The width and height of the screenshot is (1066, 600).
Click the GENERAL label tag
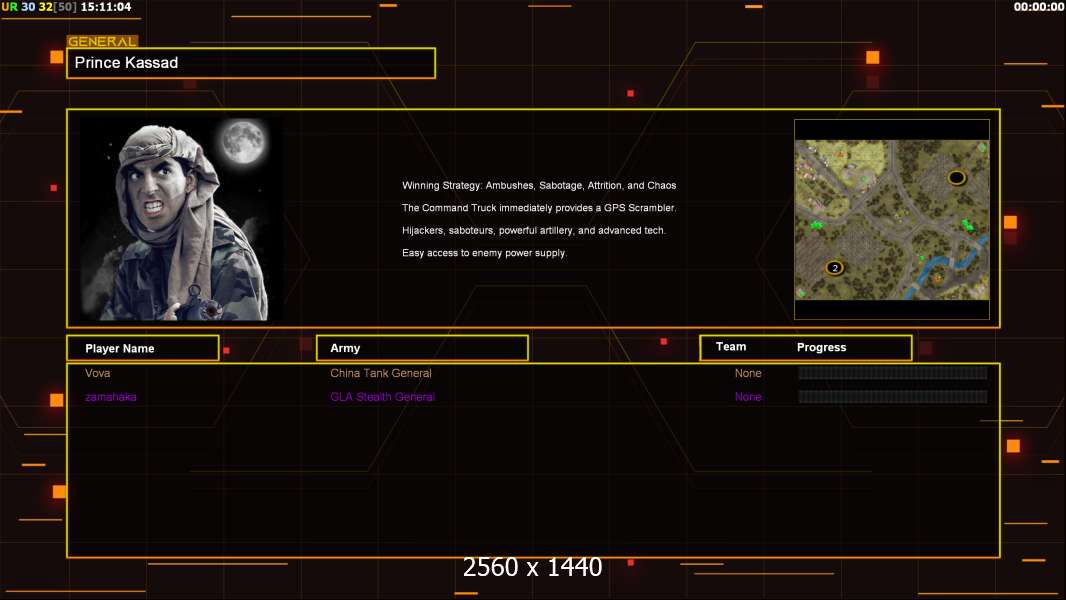point(101,42)
